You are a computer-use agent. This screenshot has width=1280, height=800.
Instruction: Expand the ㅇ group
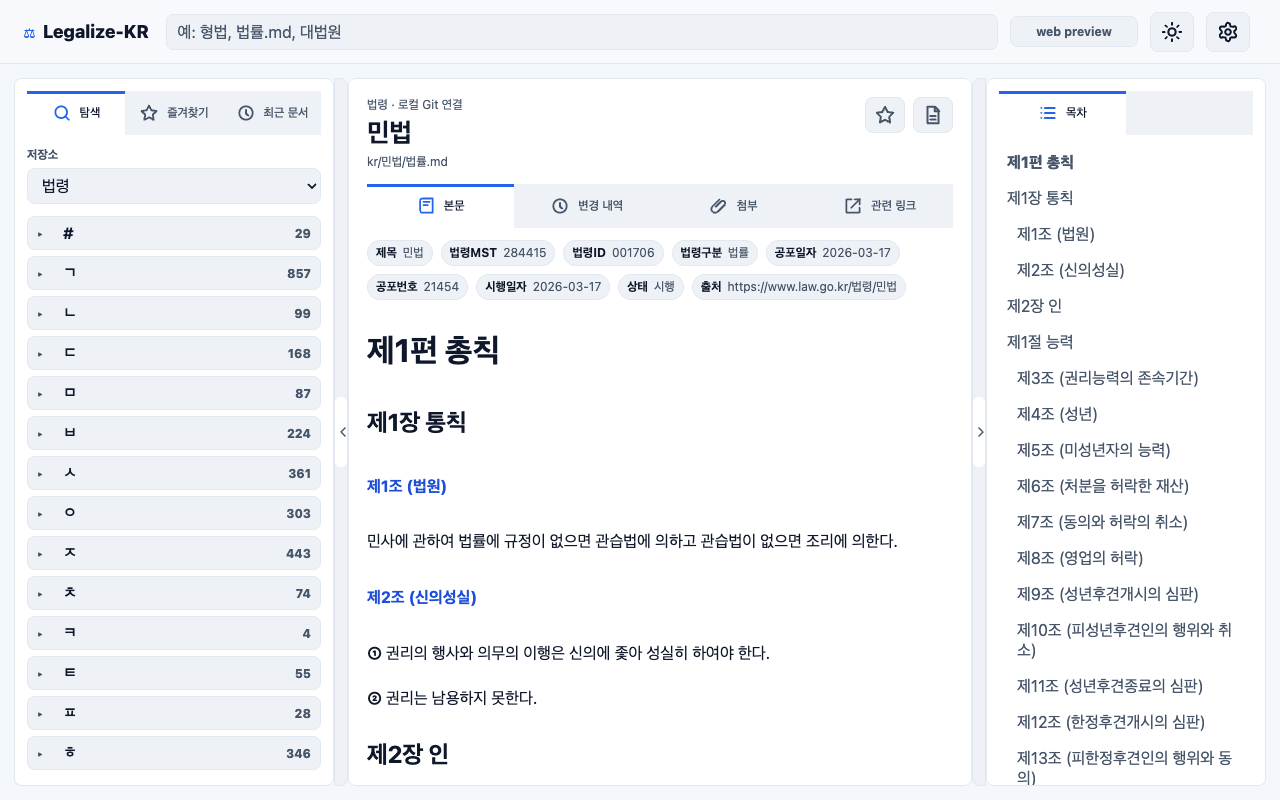pyautogui.click(x=174, y=513)
